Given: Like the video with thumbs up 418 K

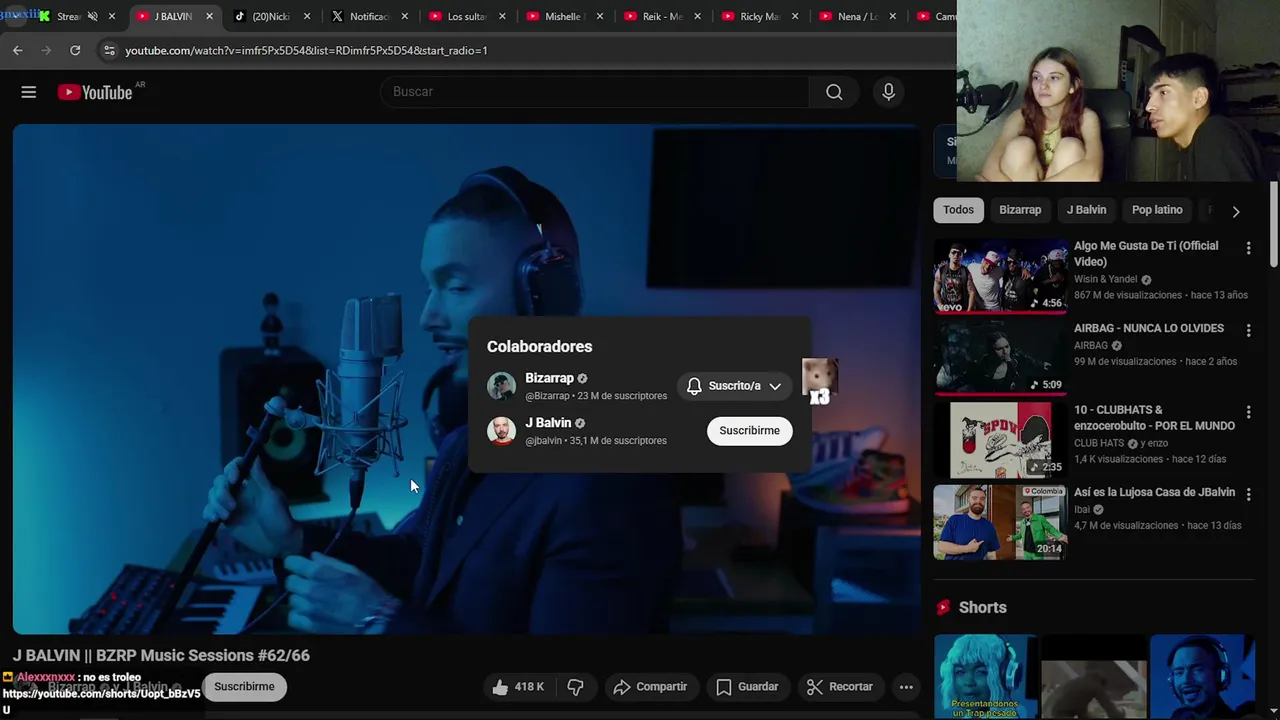Looking at the screenshot, I should click(518, 687).
